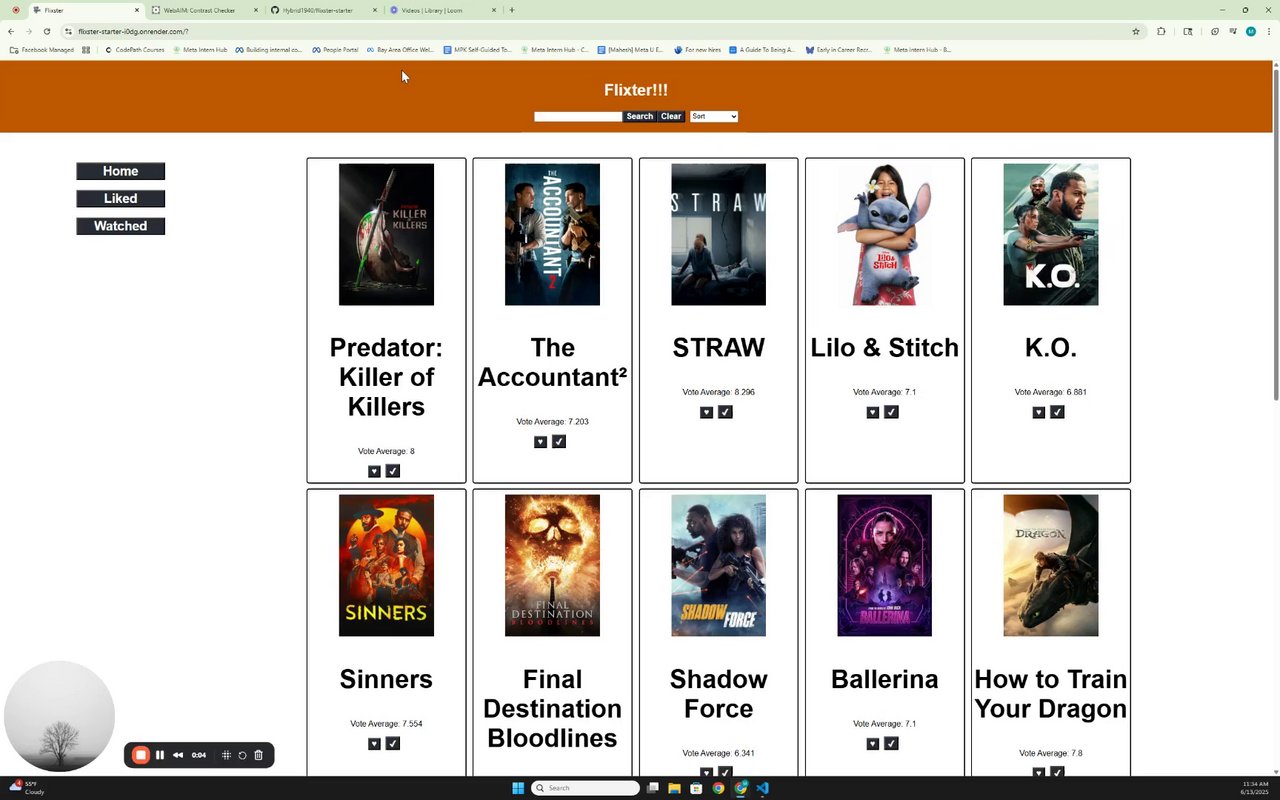
Task: Click the Shadow Force poster
Action: point(718,566)
